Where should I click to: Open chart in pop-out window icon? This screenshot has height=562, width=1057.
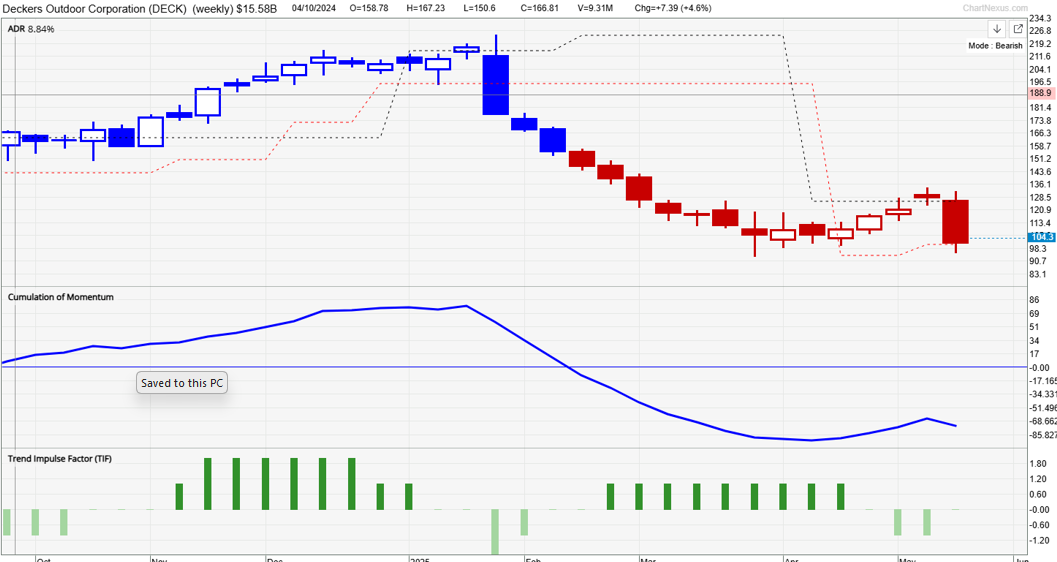(x=1017, y=29)
